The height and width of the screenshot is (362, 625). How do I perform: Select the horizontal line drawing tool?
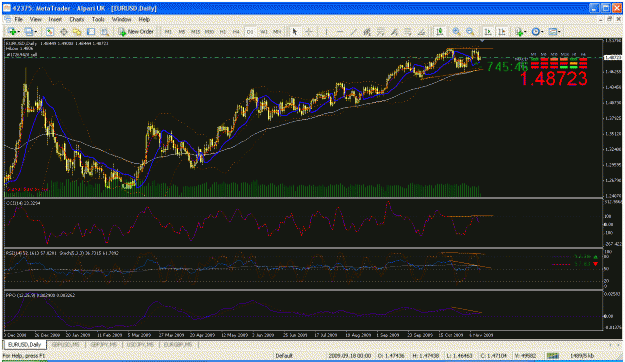[x=340, y=31]
